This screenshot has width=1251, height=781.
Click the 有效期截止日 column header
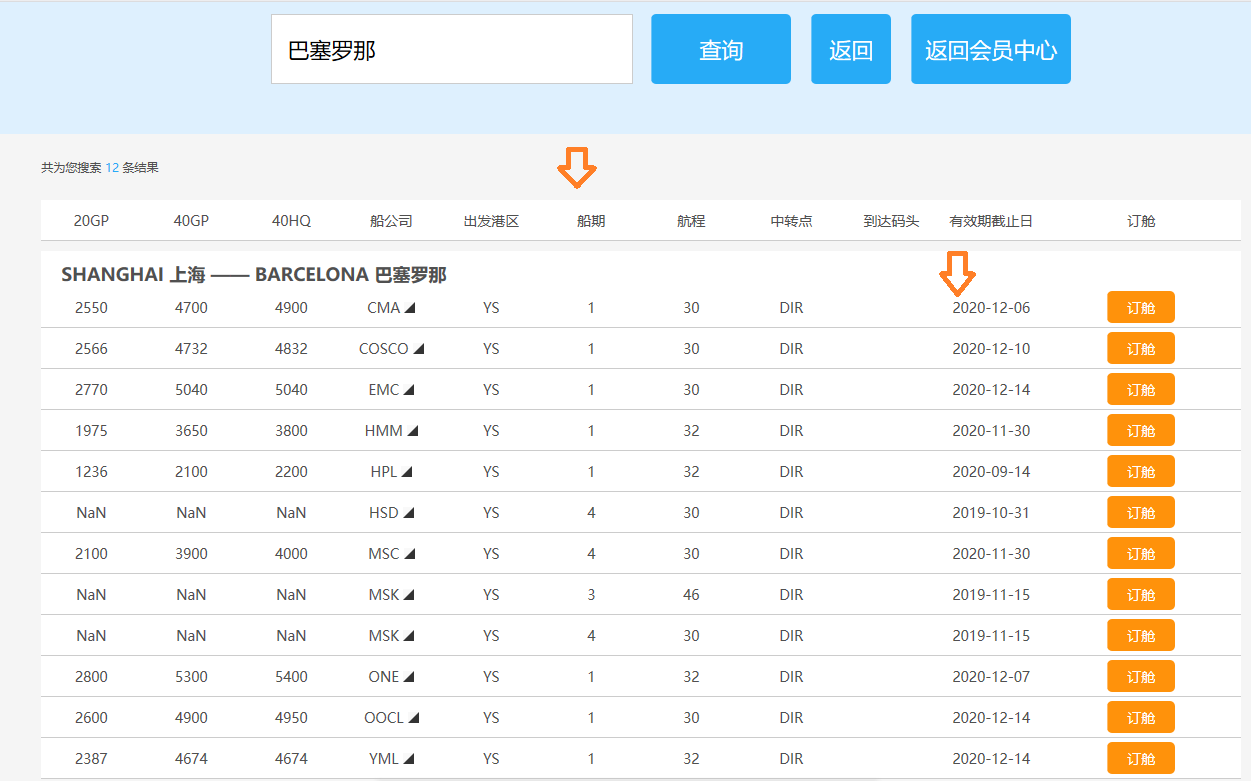[x=991, y=221]
